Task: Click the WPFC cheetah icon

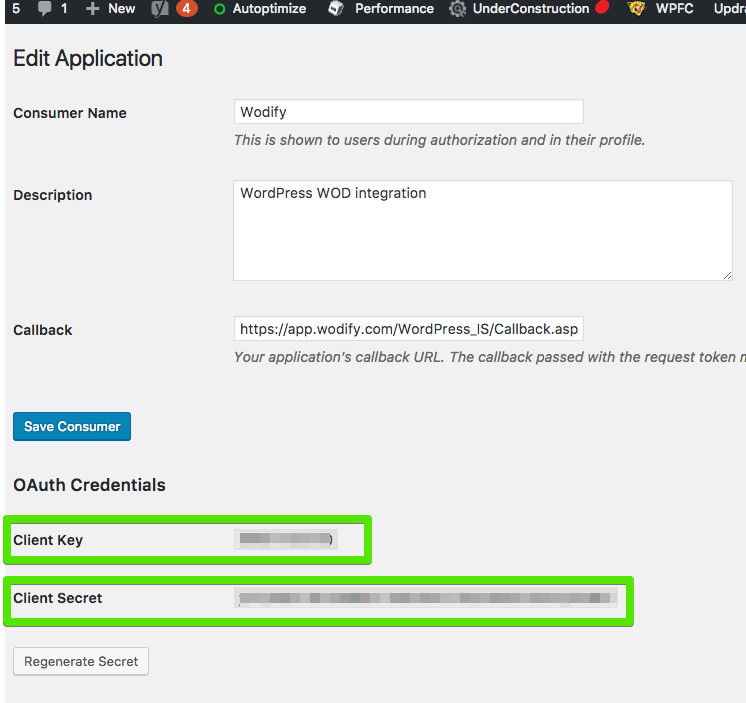Action: (x=637, y=9)
